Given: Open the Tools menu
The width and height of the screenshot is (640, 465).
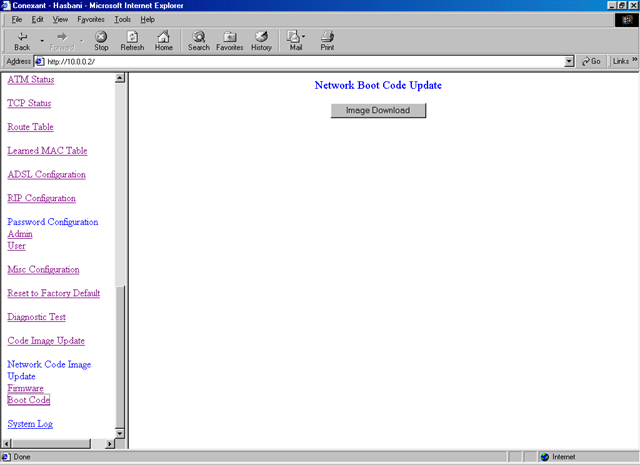Looking at the screenshot, I should (122, 19).
